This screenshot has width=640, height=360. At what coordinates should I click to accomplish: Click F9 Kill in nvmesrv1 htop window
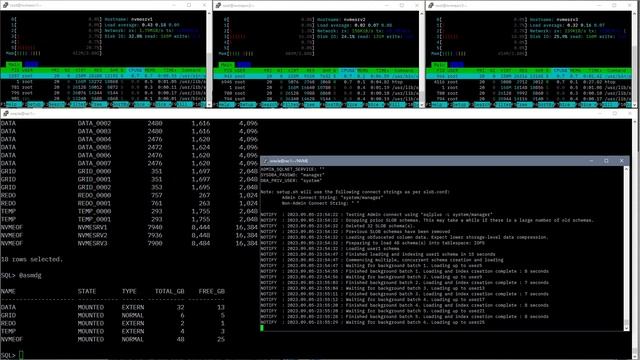[184, 104]
